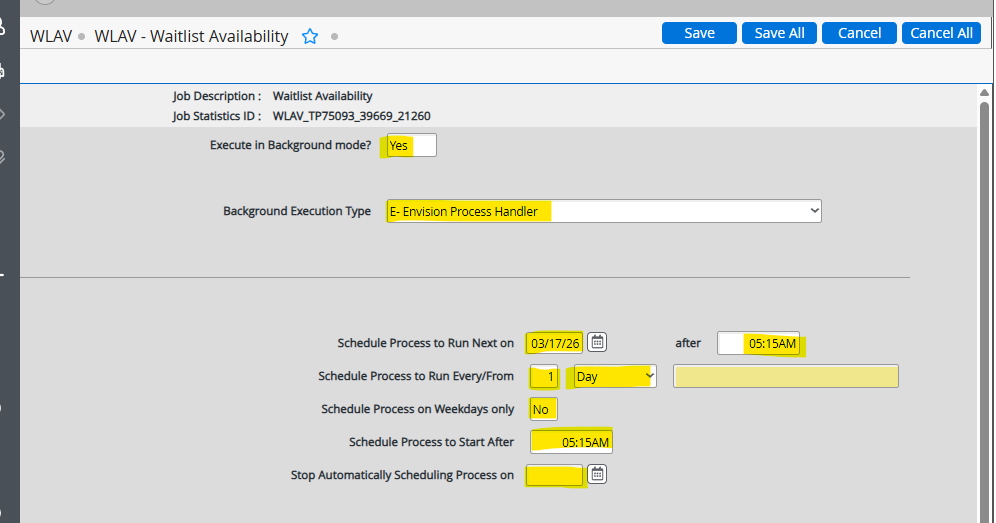Edit the after time 05:15AM field
This screenshot has width=996, height=523.
(x=758, y=343)
